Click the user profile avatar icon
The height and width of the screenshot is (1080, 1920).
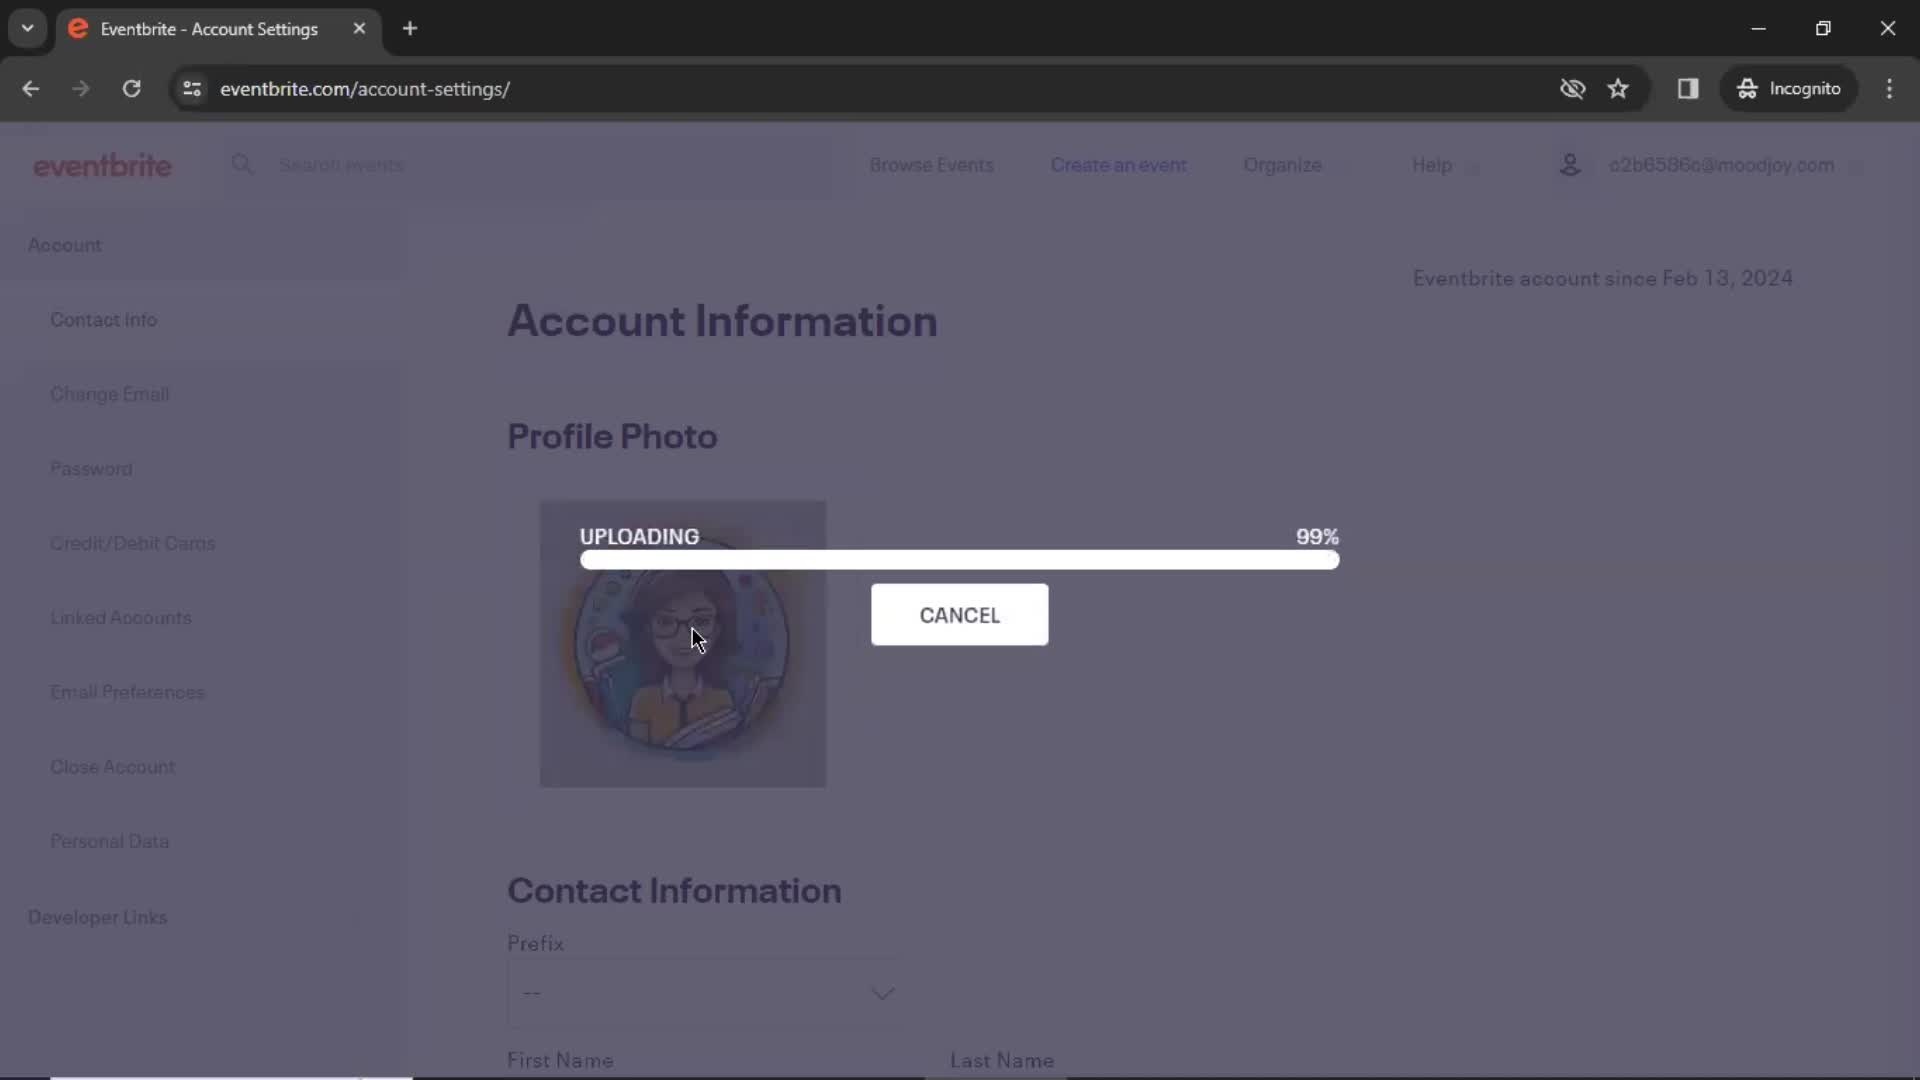1570,165
